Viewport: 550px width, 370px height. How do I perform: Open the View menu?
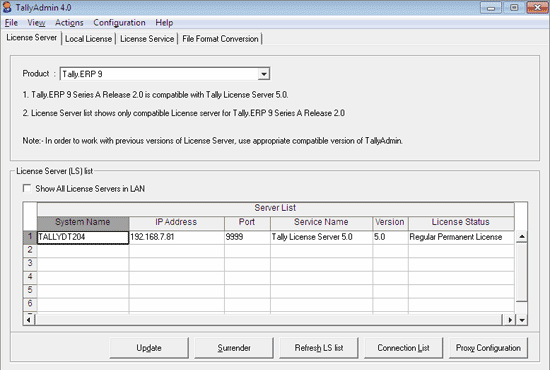pyautogui.click(x=36, y=23)
